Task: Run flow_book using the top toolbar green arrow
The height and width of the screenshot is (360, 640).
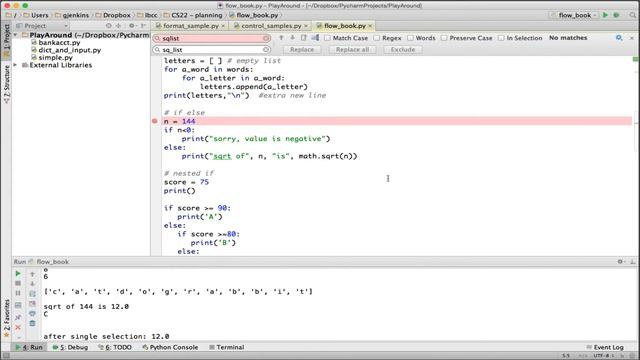Action: coord(605,15)
